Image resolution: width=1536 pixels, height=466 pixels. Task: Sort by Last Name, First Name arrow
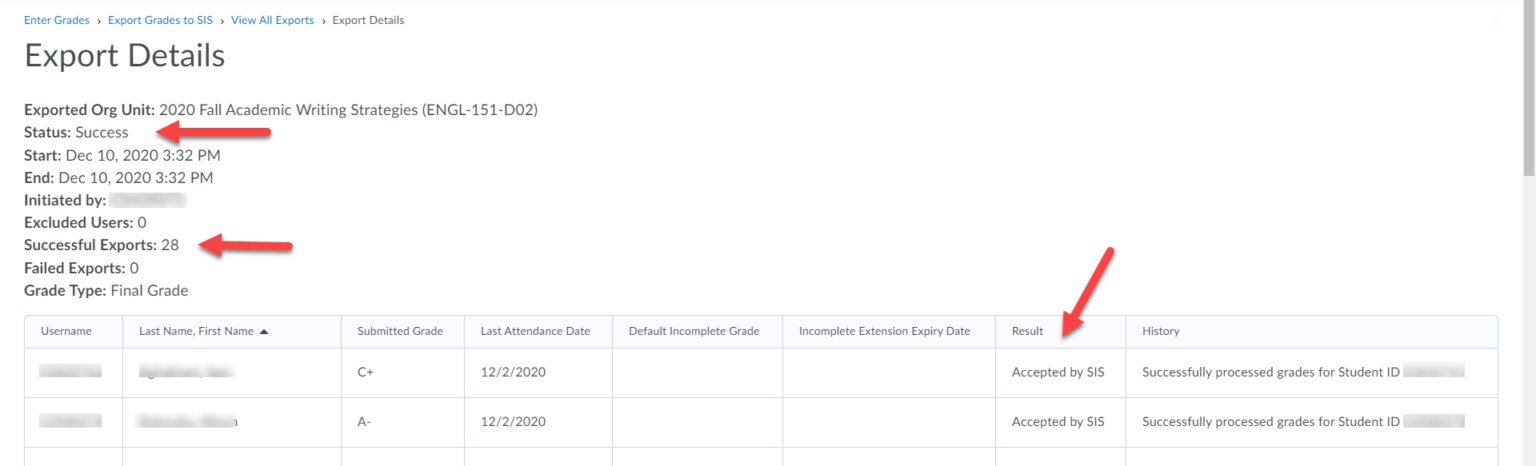(x=264, y=332)
